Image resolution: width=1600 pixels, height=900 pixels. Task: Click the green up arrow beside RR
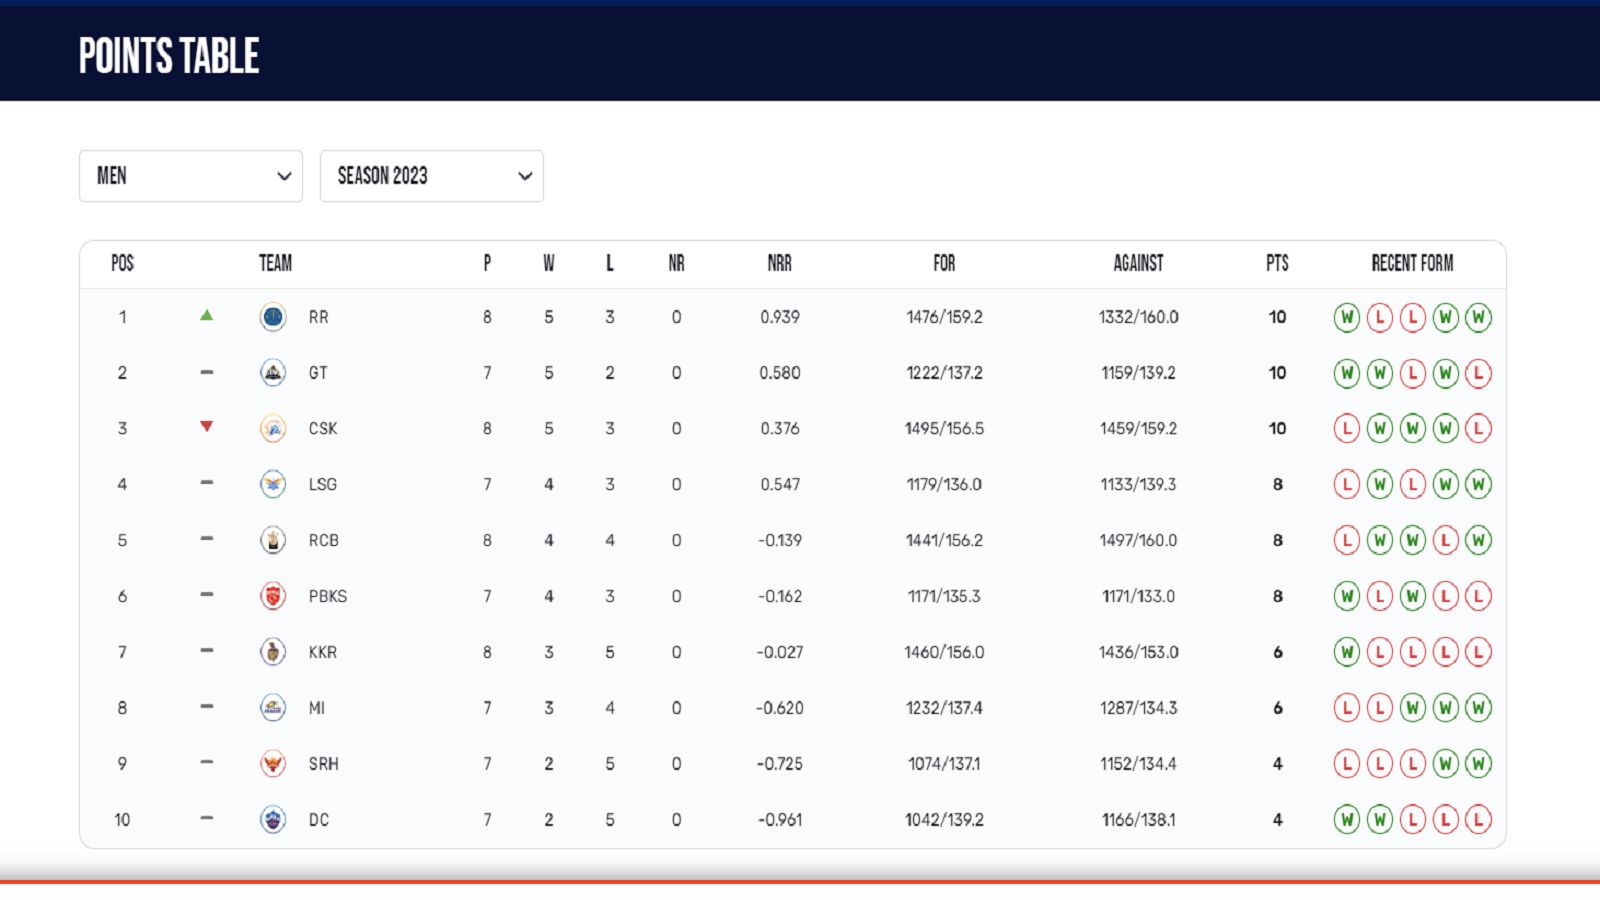(206, 315)
